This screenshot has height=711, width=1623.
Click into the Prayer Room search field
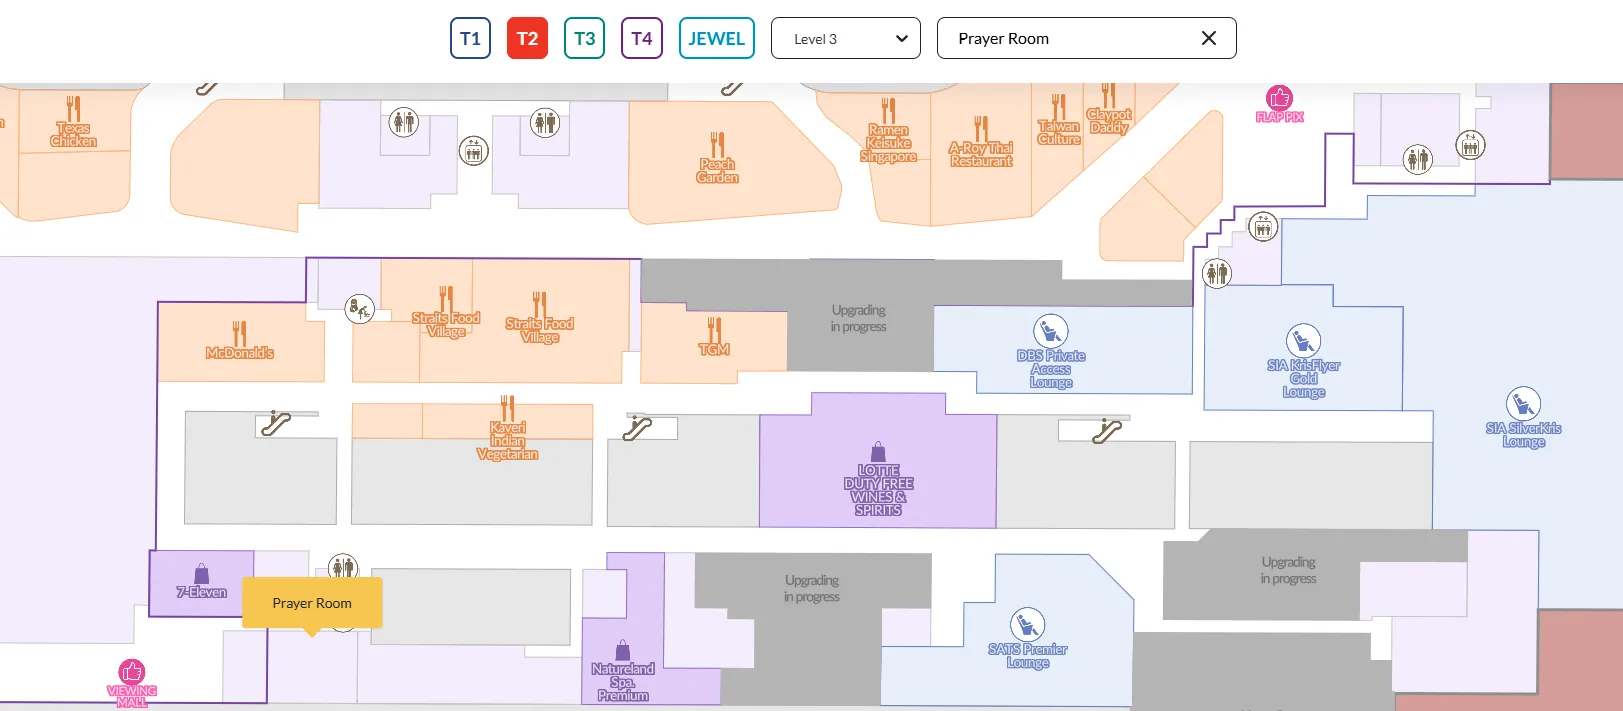[x=1070, y=38]
